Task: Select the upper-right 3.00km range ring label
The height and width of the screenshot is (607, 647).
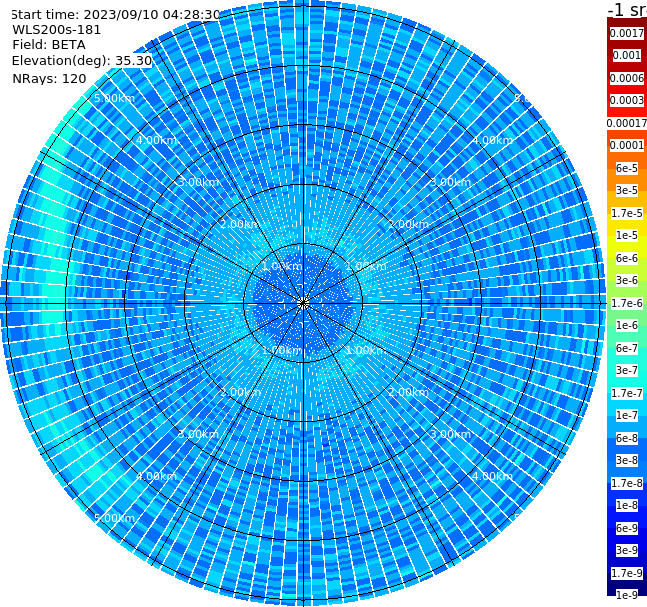Action: point(450,182)
